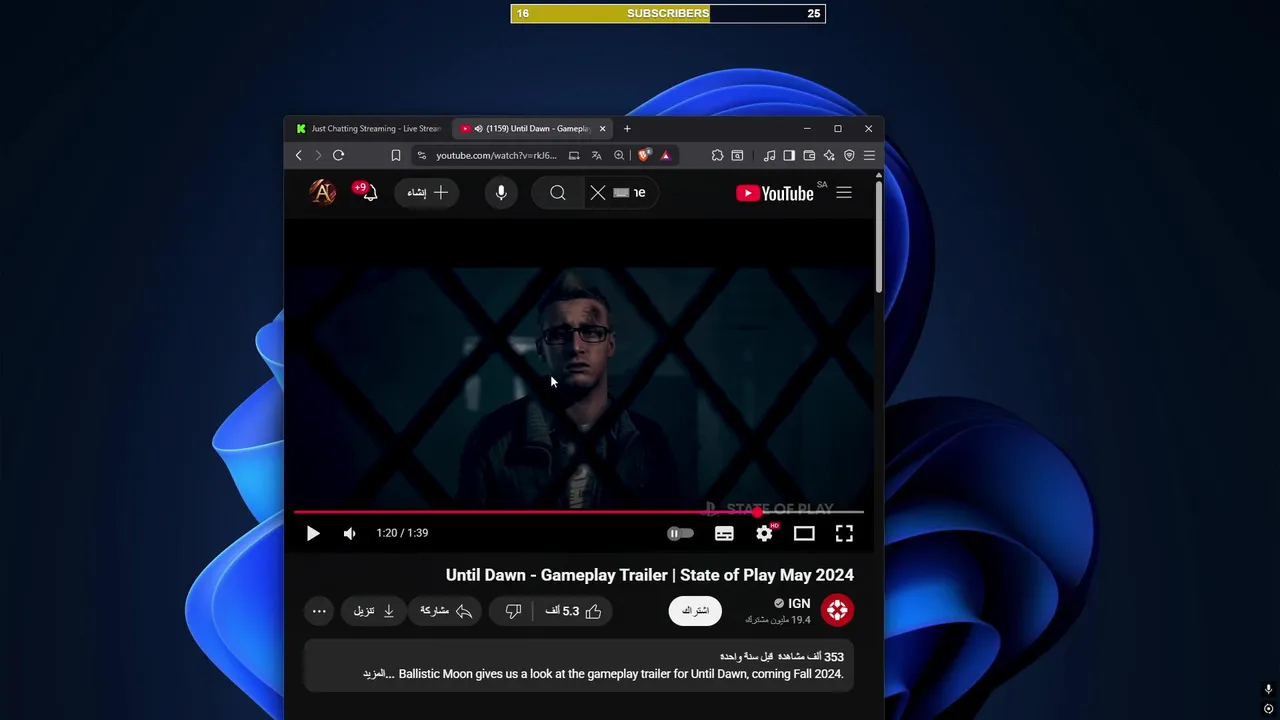The image size is (1280, 720).
Task: Open the three-dot more actions menu
Action: pyautogui.click(x=319, y=611)
